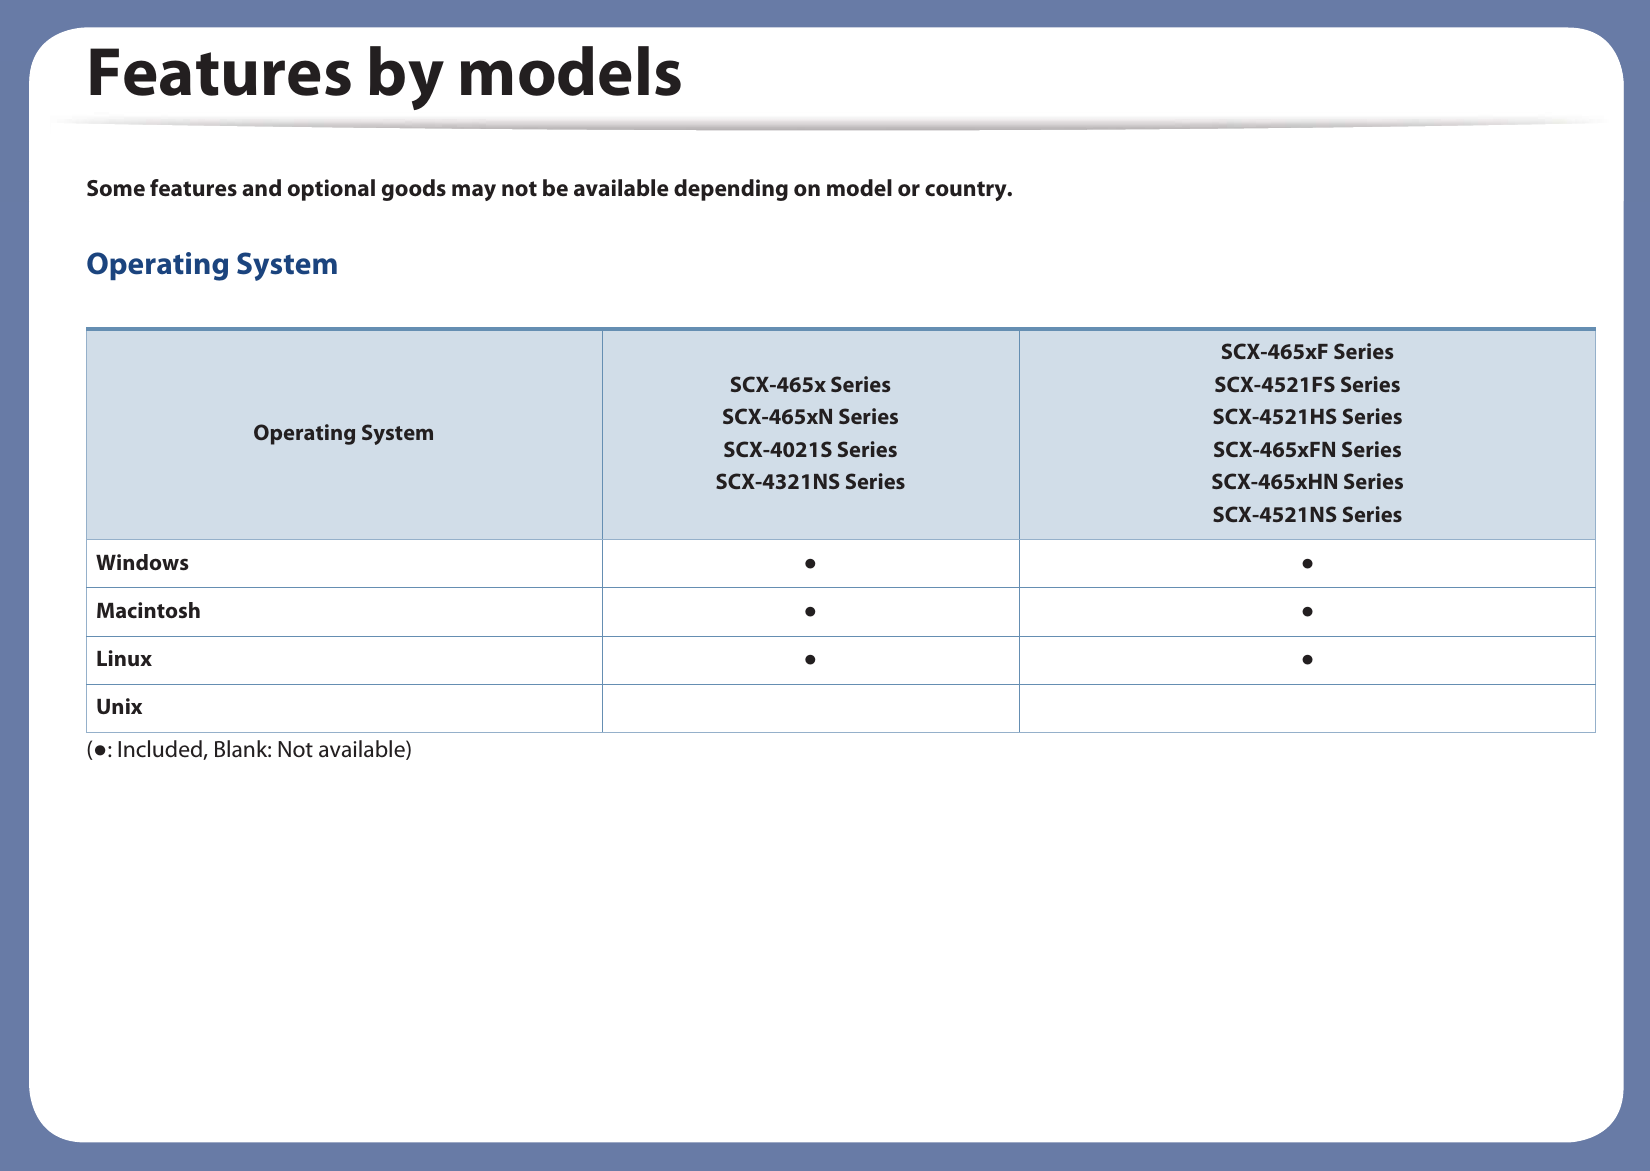Select "SCX-465xHN Series" model name
Image resolution: width=1650 pixels, height=1171 pixels.
[x=1307, y=482]
